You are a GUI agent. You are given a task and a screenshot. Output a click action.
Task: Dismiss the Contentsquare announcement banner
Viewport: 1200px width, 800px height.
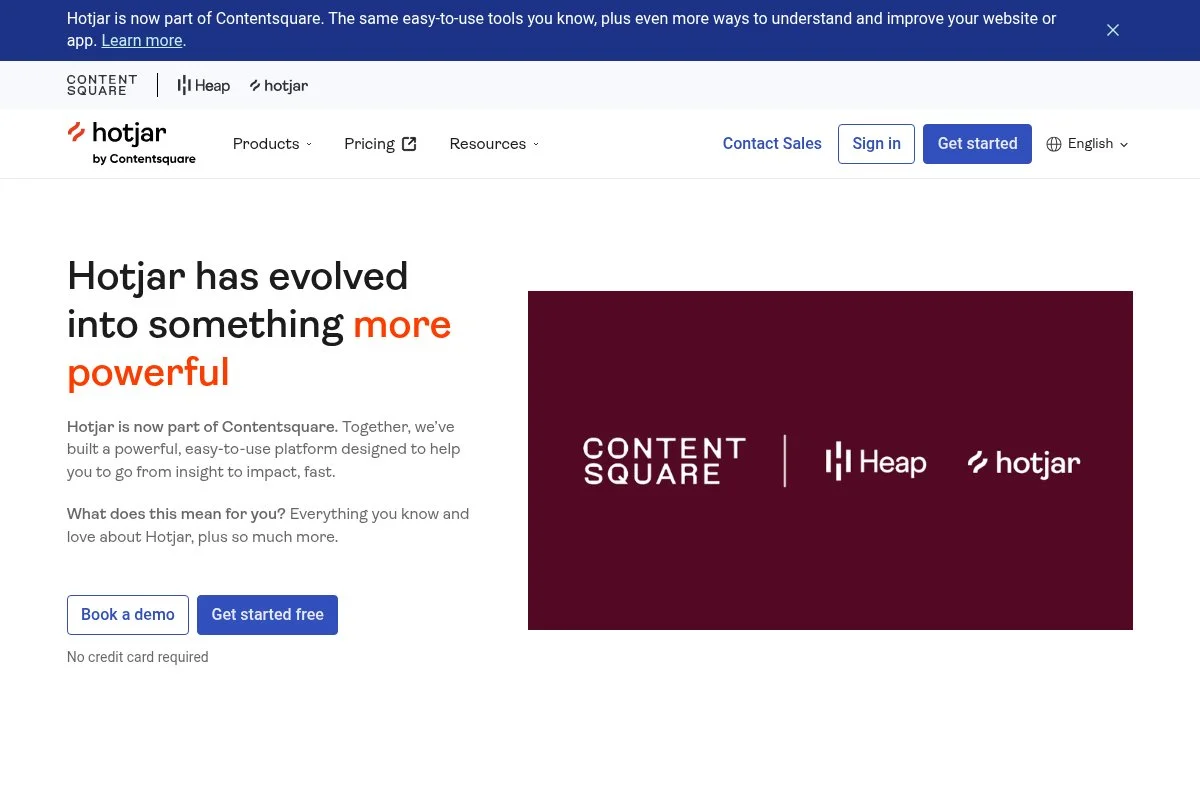[x=1112, y=30]
